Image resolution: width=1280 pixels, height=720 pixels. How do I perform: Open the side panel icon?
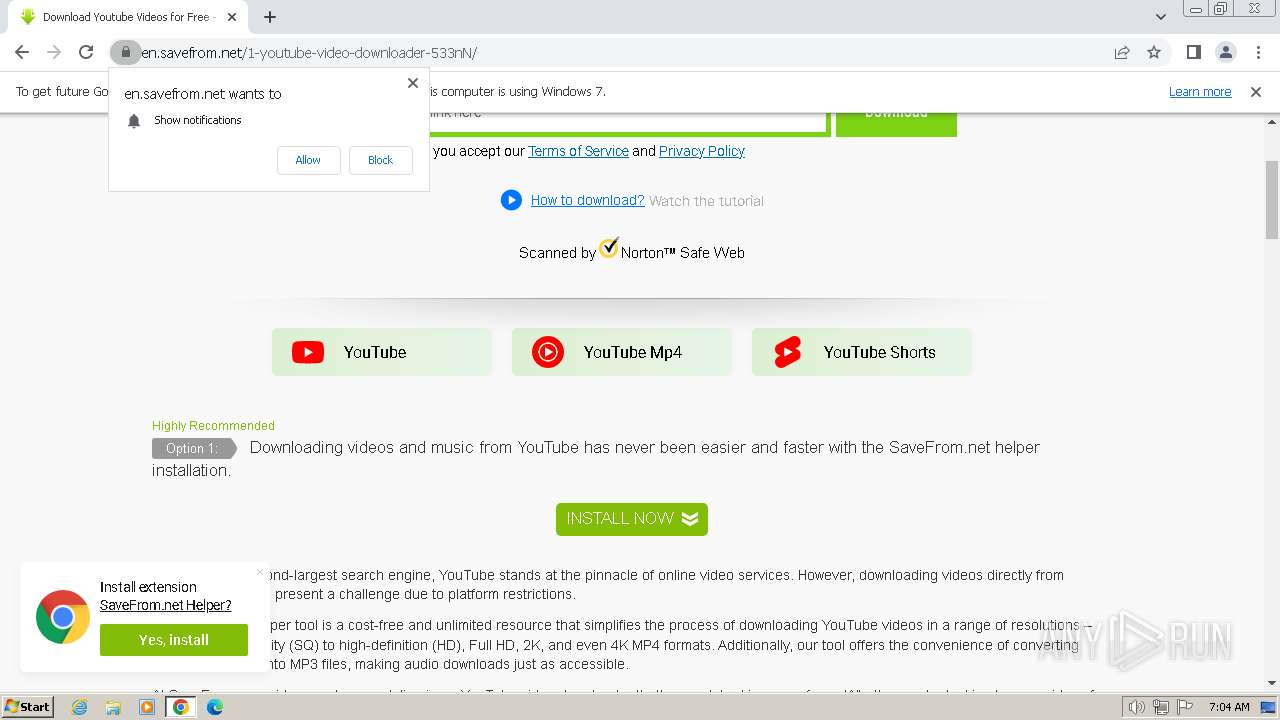click(x=1193, y=53)
